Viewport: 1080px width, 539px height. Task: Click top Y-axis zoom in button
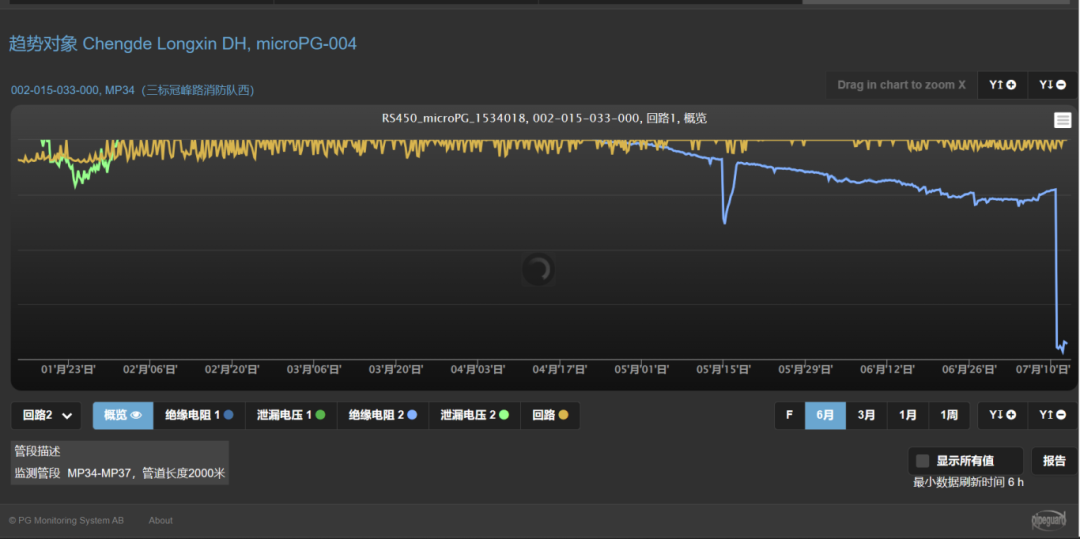[x=1002, y=85]
